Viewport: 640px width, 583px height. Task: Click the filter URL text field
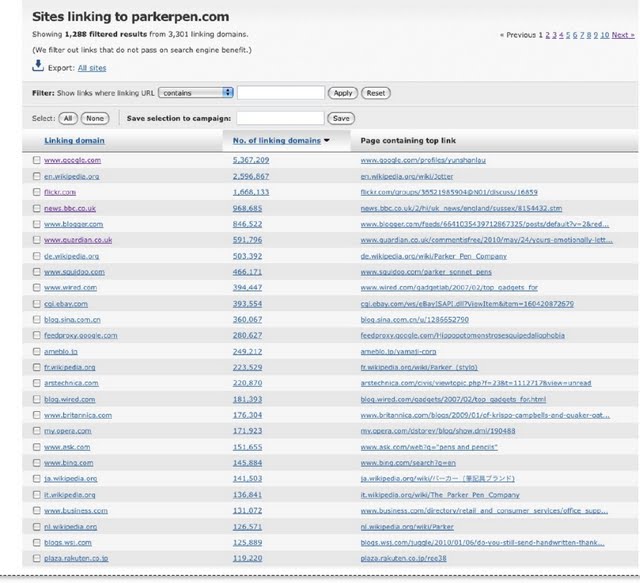coord(281,93)
